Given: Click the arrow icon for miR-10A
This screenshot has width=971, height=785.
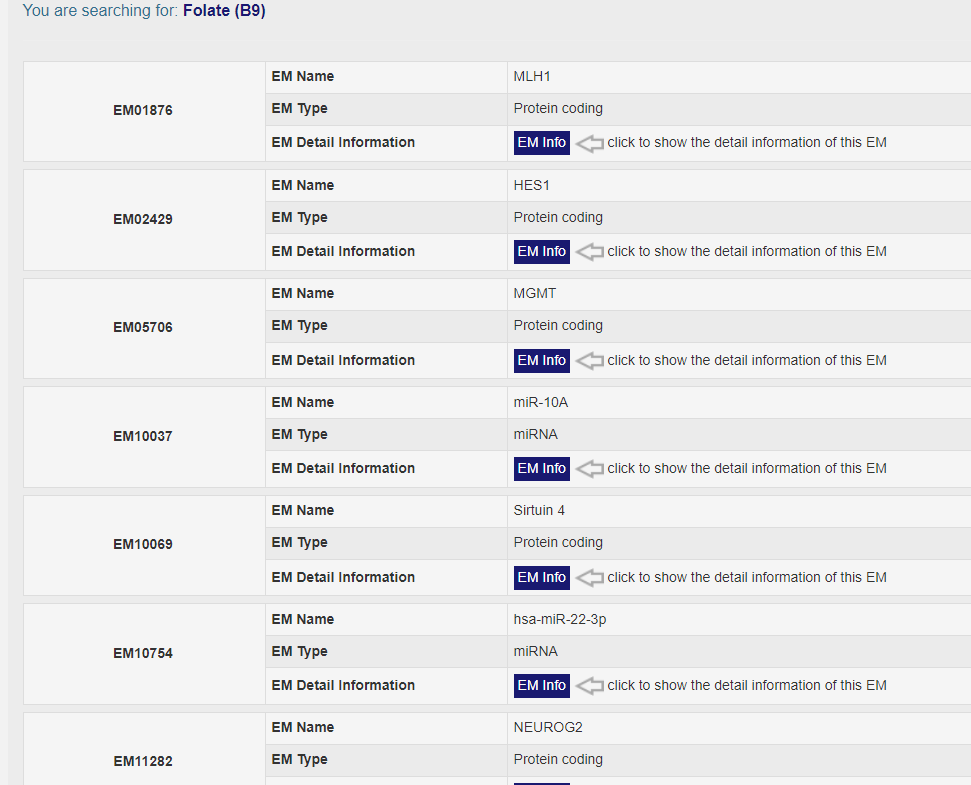Looking at the screenshot, I should pyautogui.click(x=590, y=469).
